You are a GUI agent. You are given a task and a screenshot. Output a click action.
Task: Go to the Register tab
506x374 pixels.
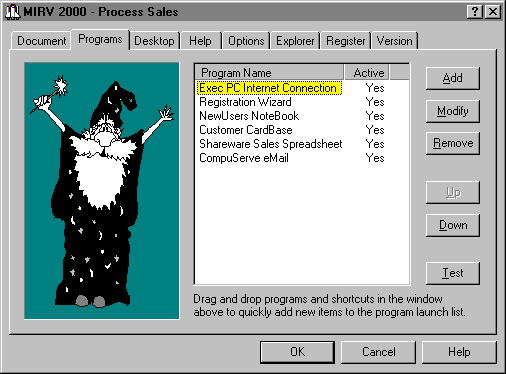345,41
